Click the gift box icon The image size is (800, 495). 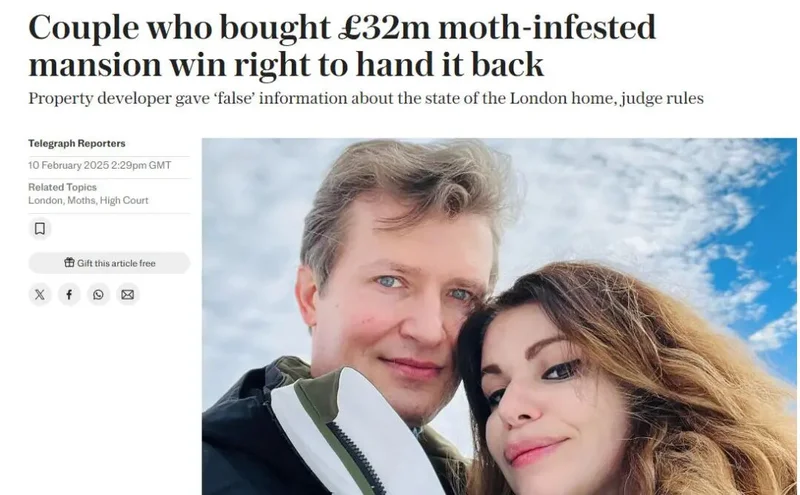(69, 263)
